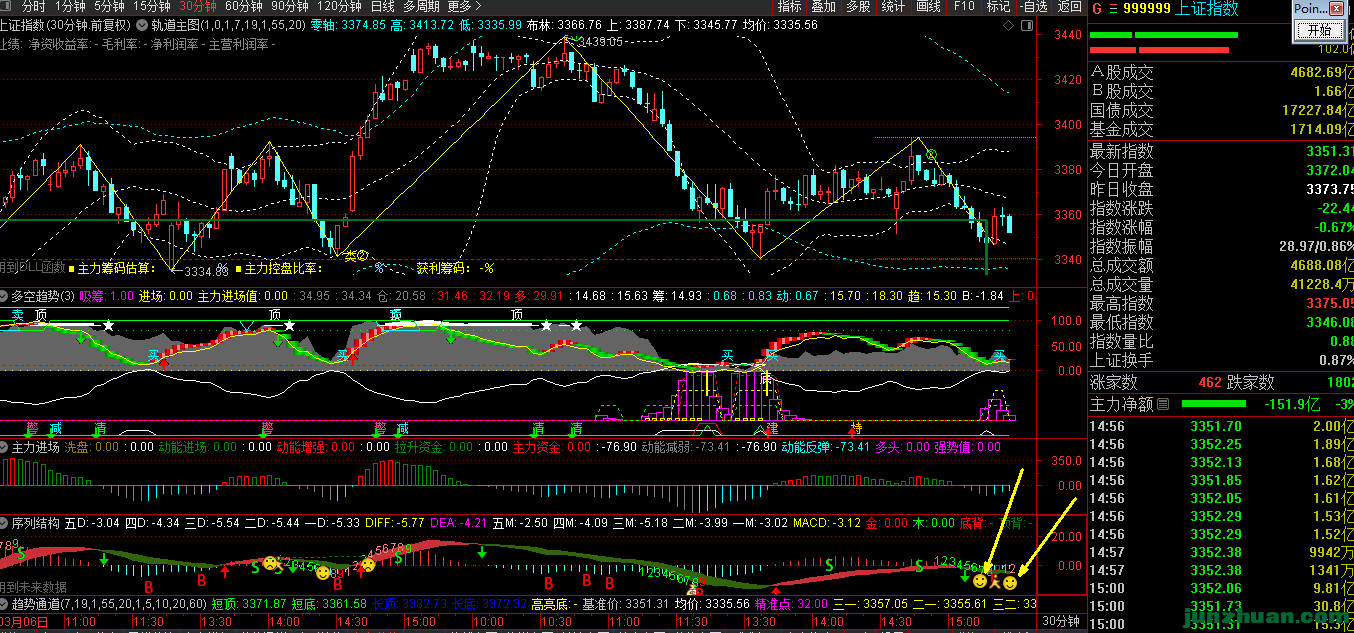Expand 多空趋势 indicator dropdown arrow
The image size is (1354, 633).
[4, 296]
